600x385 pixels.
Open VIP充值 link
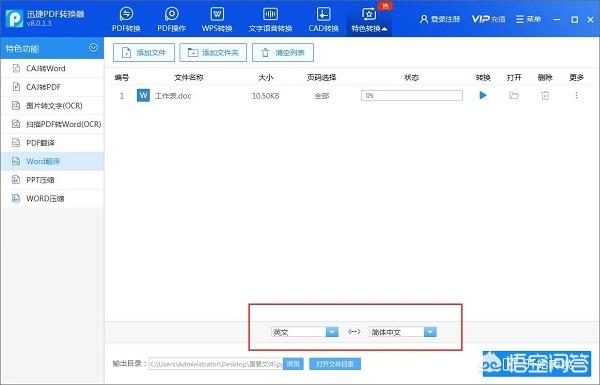pos(488,19)
